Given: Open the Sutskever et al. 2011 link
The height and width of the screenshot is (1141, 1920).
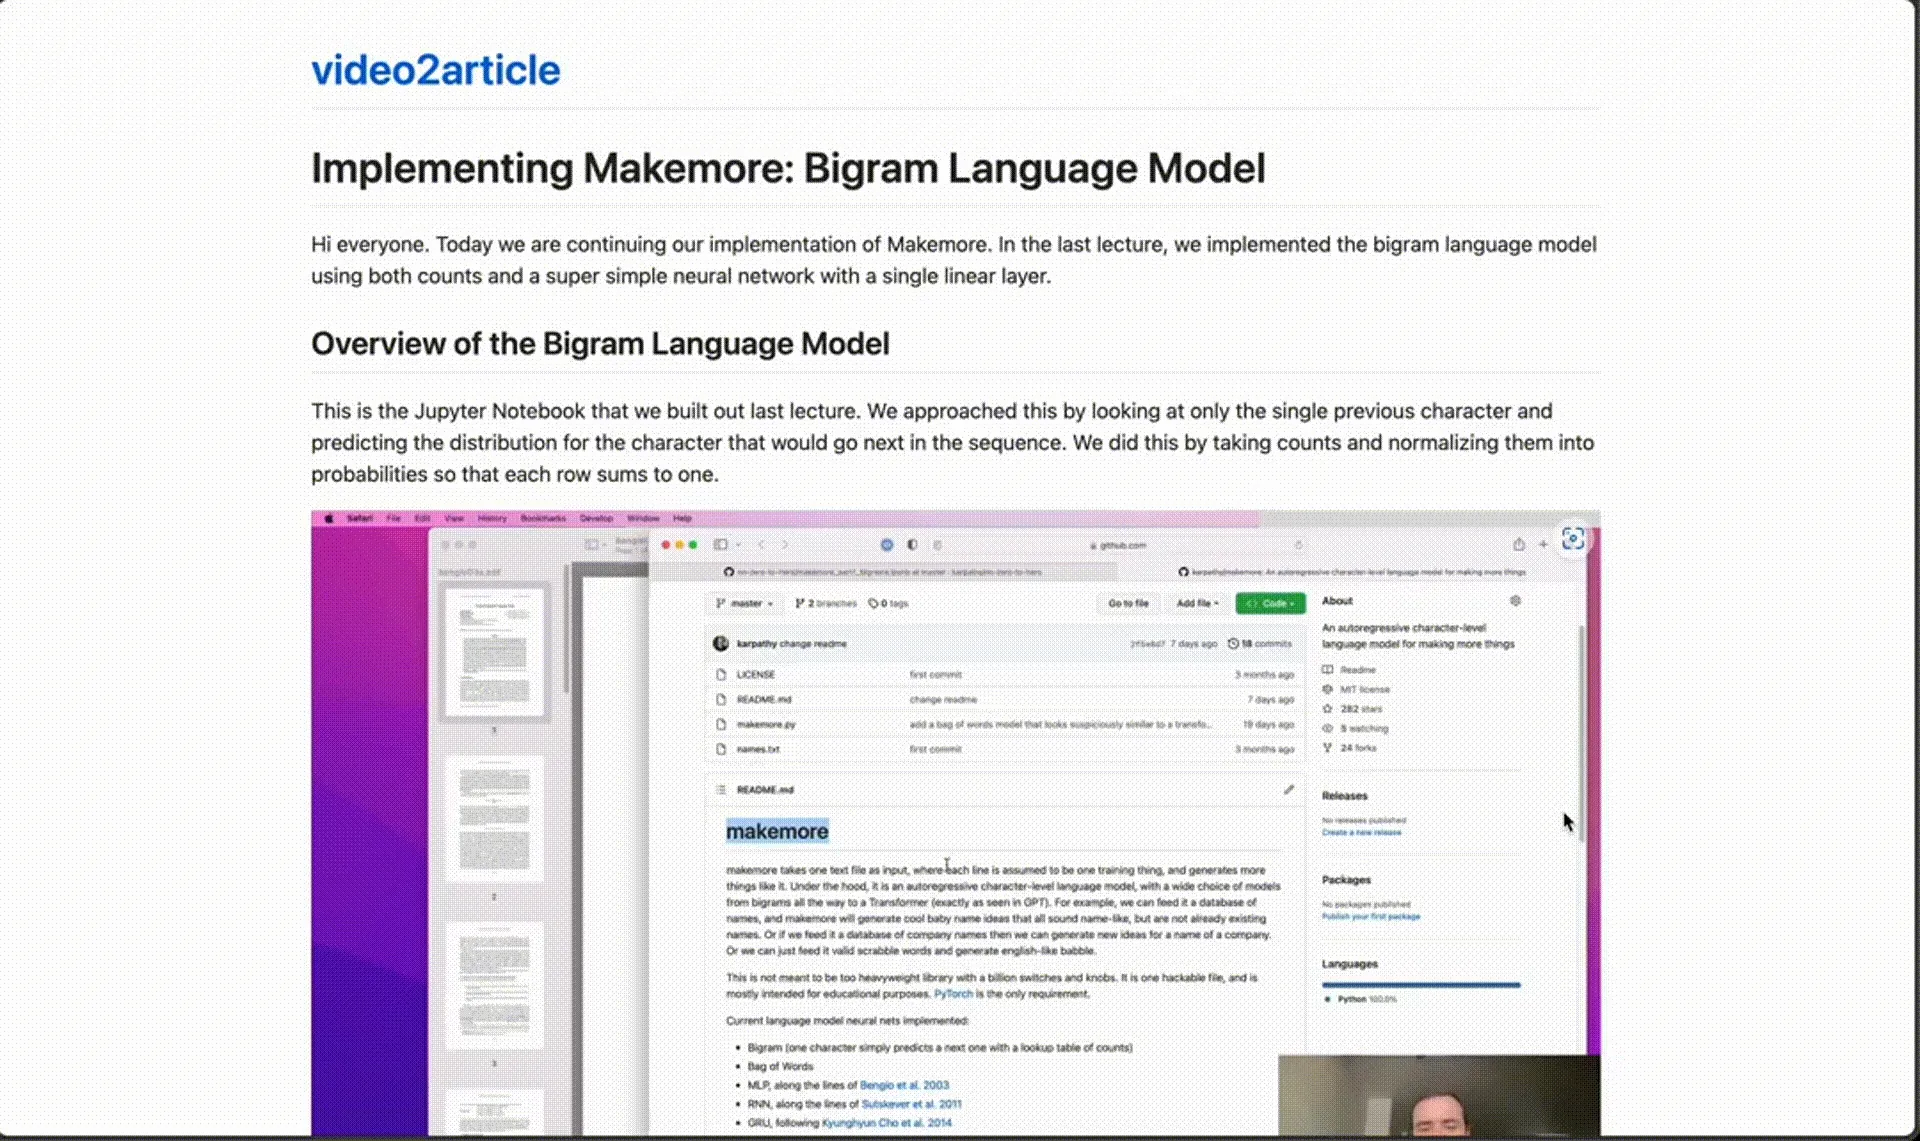Looking at the screenshot, I should pos(911,1104).
